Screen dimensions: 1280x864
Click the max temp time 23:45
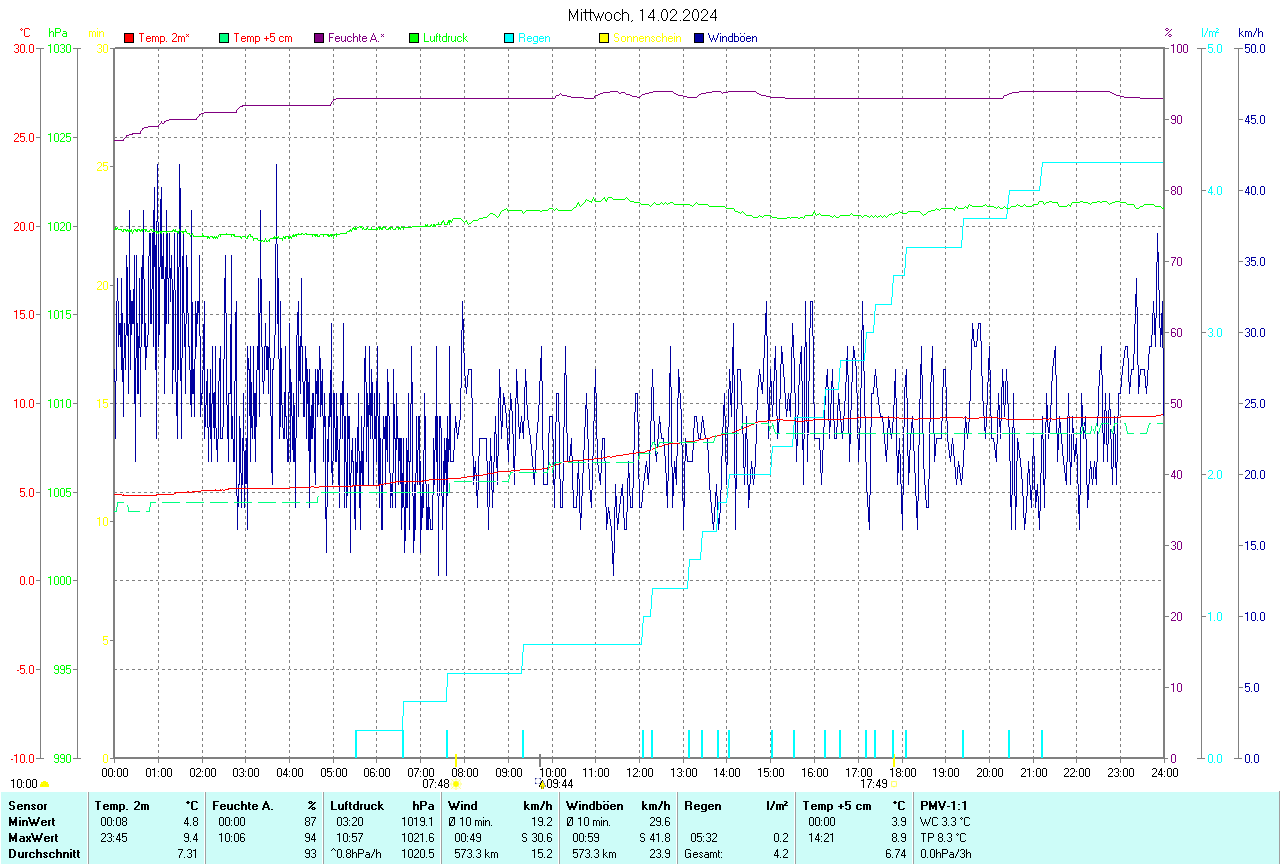click(114, 837)
